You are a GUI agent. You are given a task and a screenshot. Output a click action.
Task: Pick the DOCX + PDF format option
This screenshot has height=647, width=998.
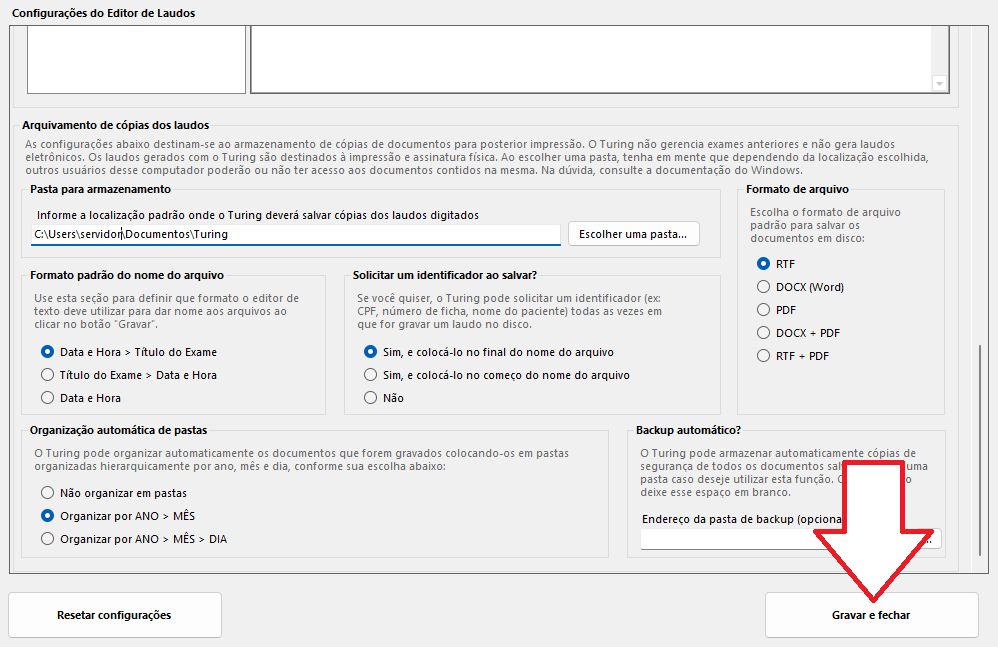[764, 333]
